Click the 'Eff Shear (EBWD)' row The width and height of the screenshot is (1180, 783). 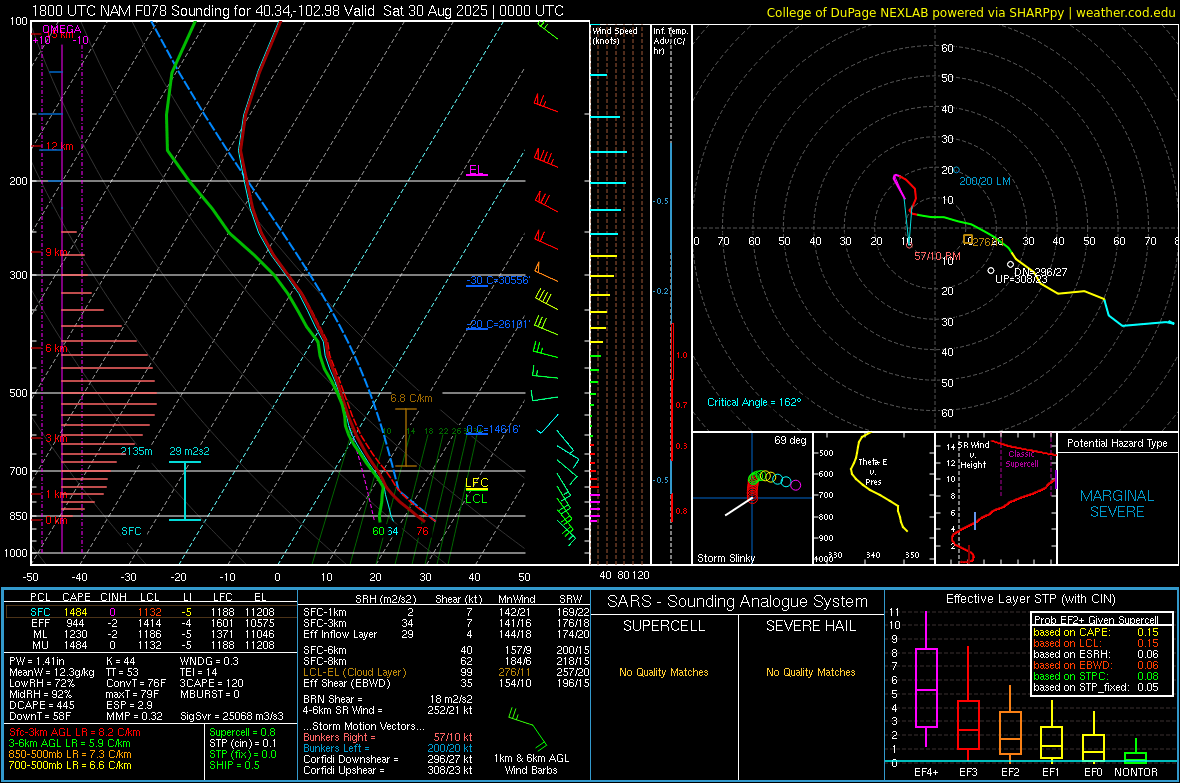[446, 683]
